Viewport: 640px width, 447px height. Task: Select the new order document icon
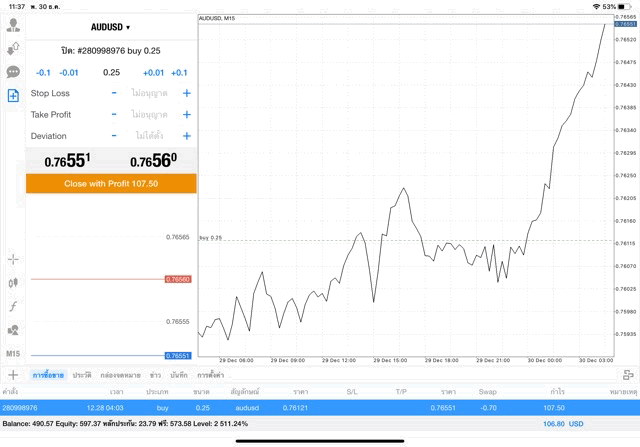point(13,96)
